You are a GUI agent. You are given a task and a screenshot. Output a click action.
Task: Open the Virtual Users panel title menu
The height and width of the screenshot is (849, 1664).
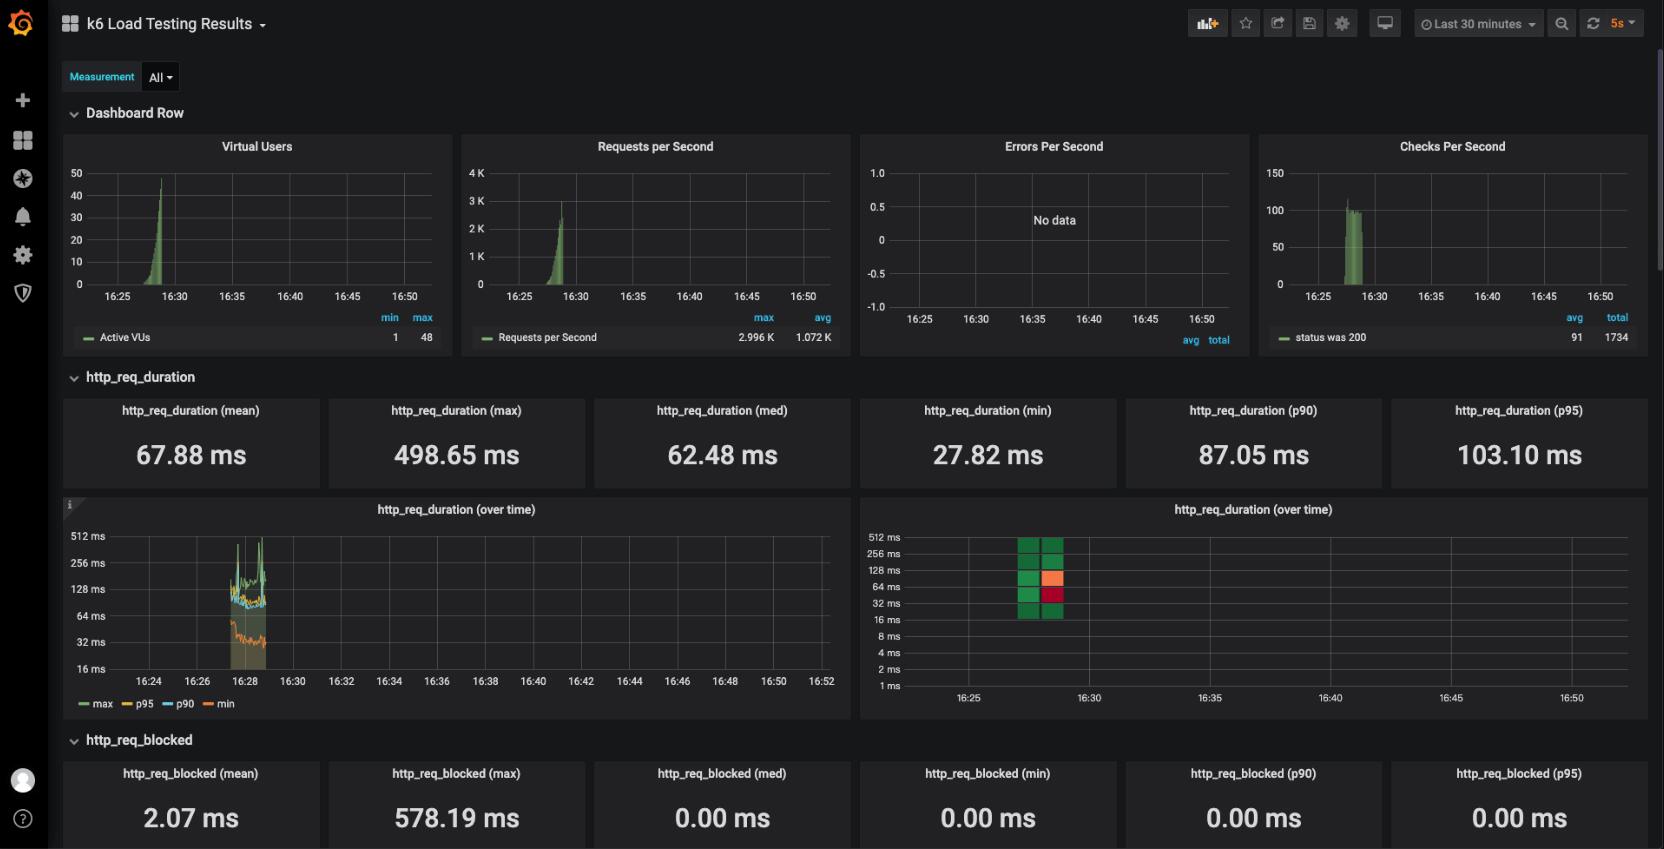coord(257,147)
